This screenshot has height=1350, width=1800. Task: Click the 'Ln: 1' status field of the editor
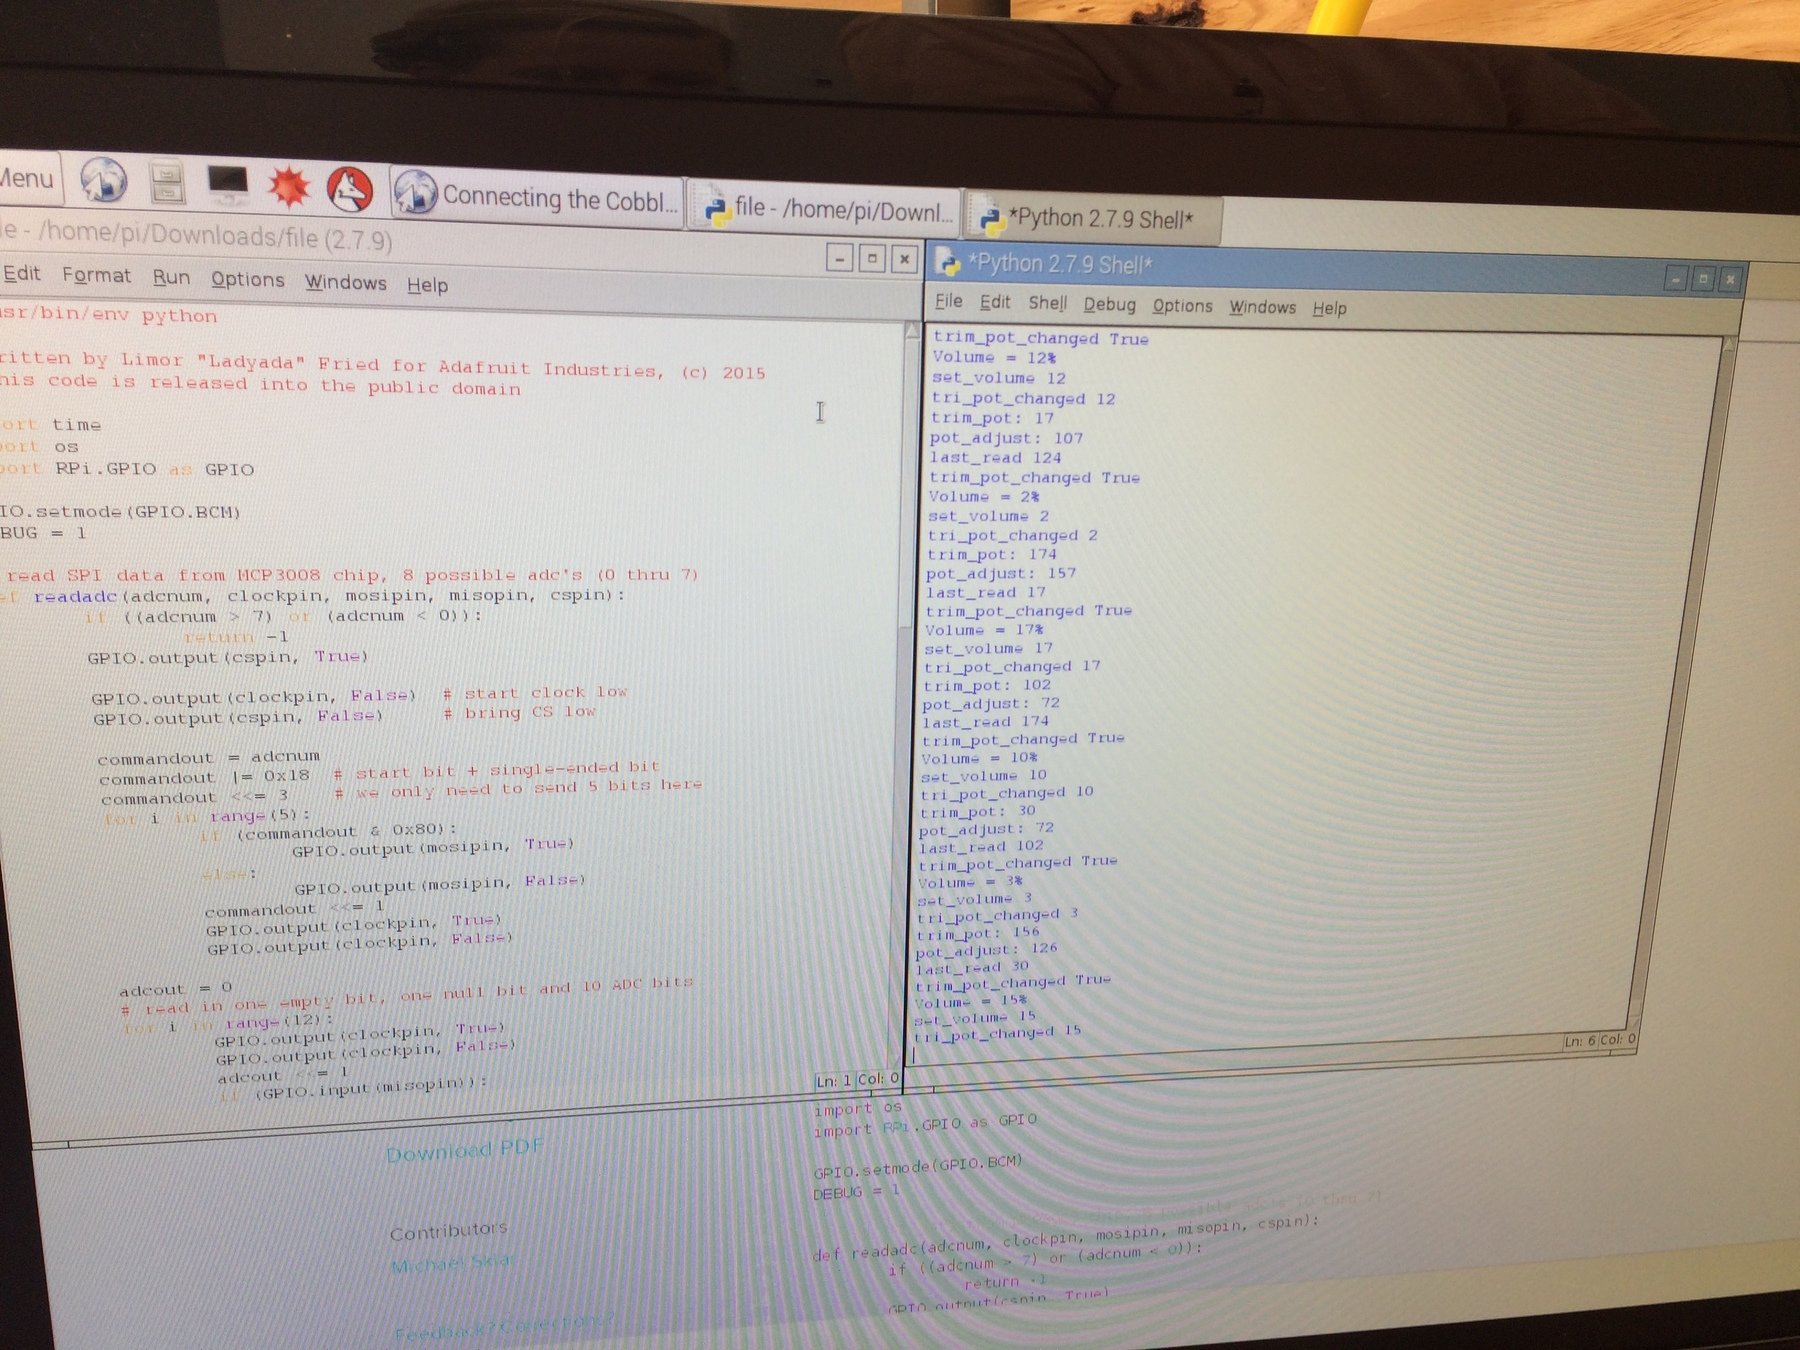tap(833, 1081)
